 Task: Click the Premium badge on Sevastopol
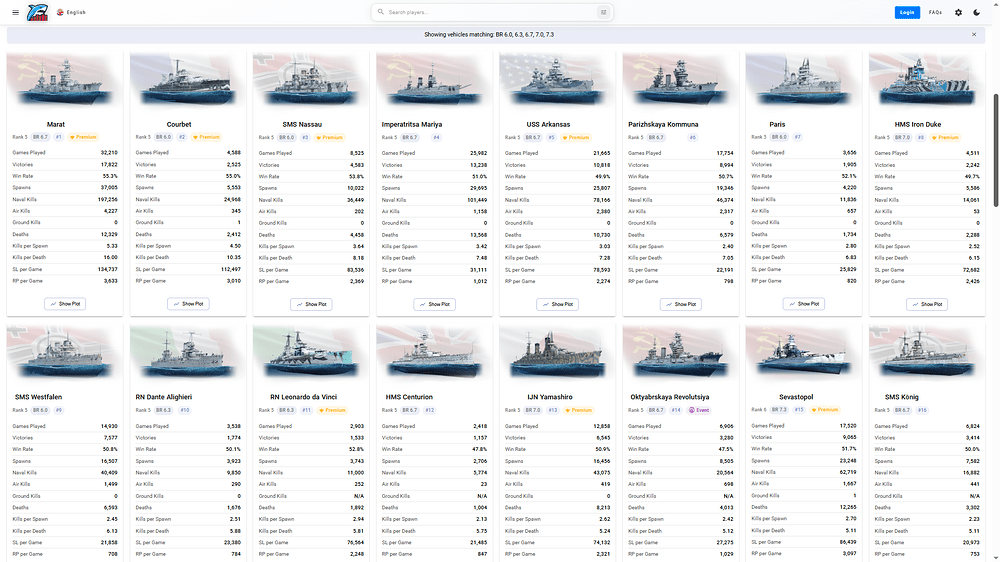click(x=825, y=410)
